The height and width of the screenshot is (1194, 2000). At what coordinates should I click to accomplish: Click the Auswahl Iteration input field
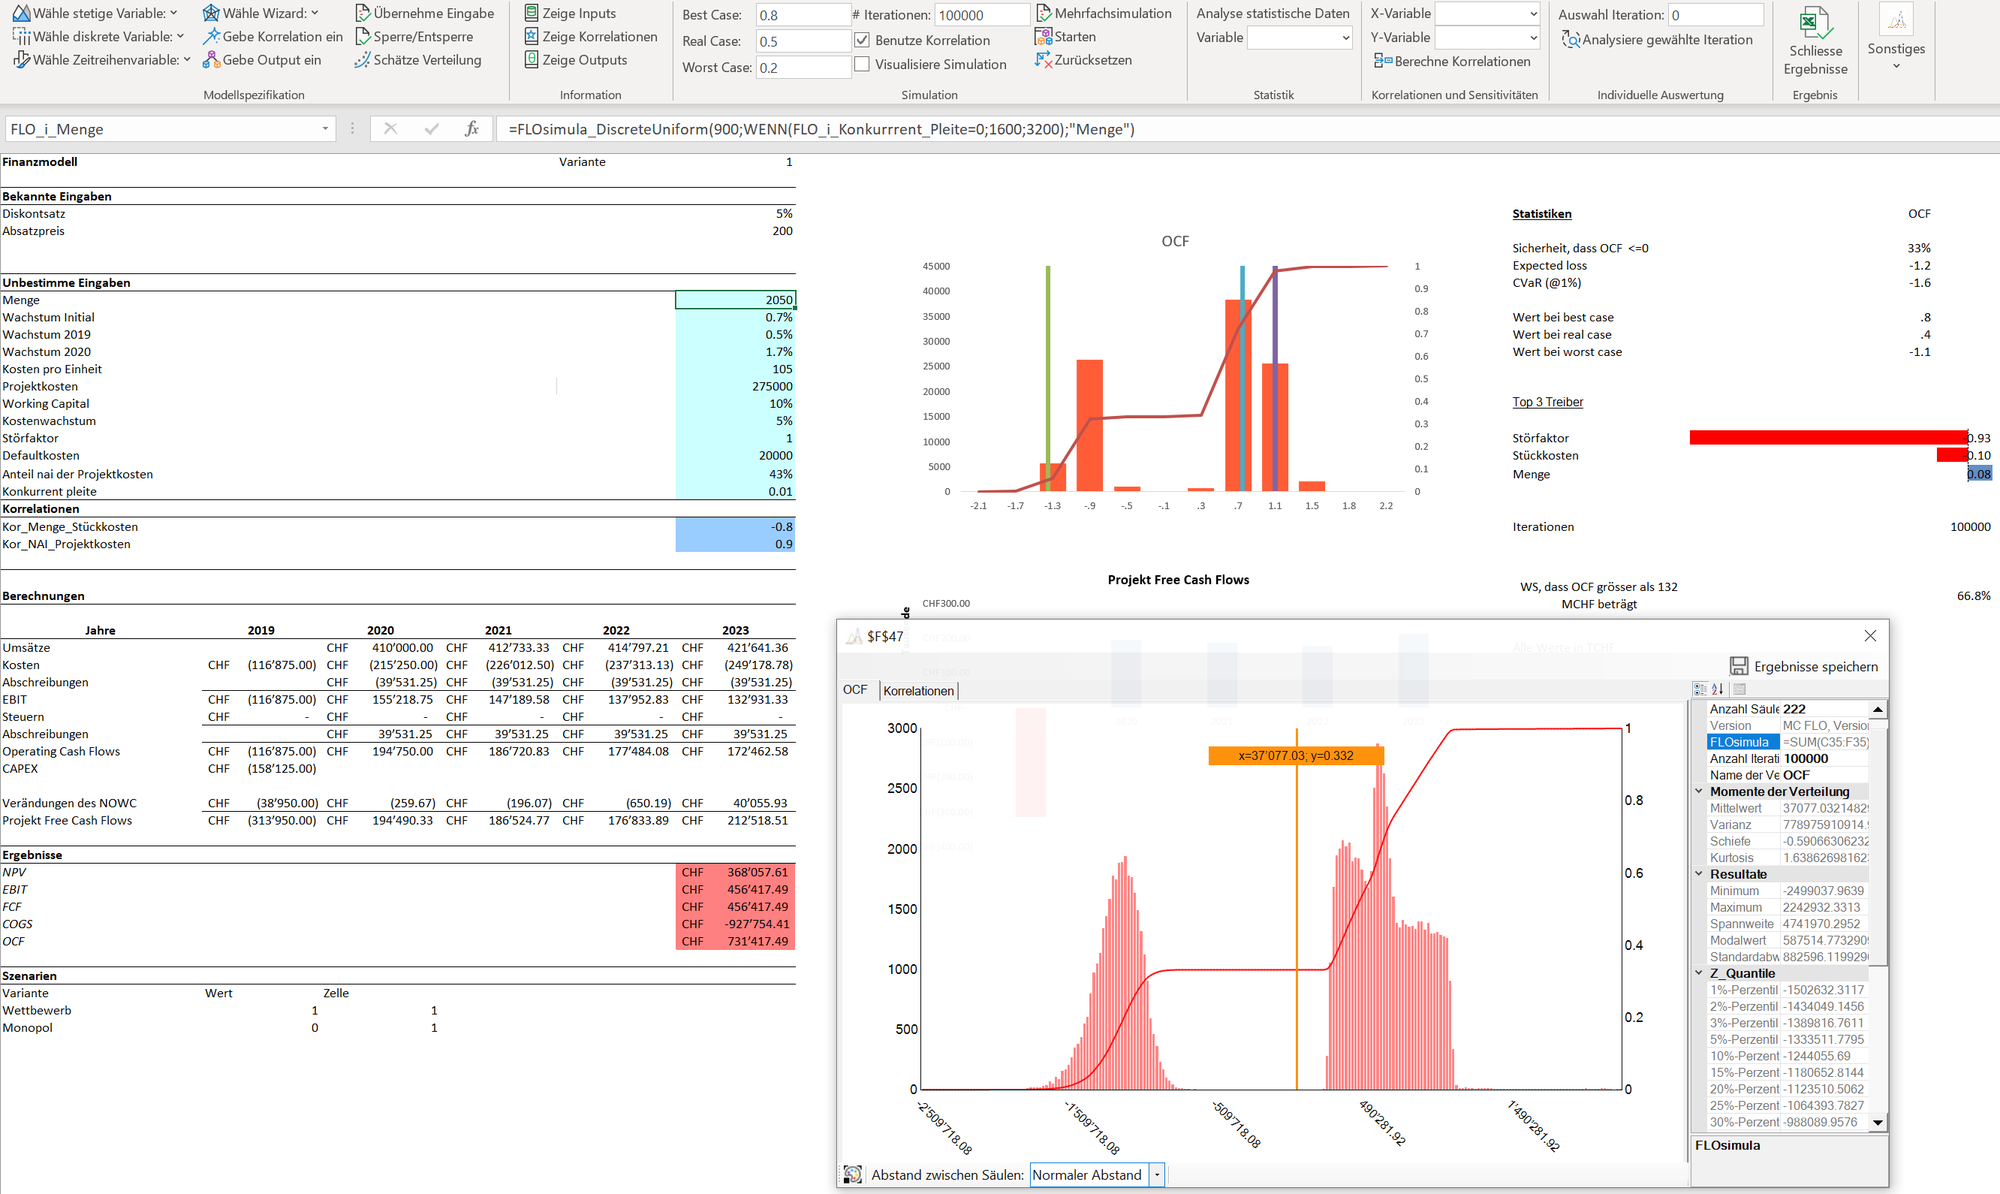(x=1716, y=15)
